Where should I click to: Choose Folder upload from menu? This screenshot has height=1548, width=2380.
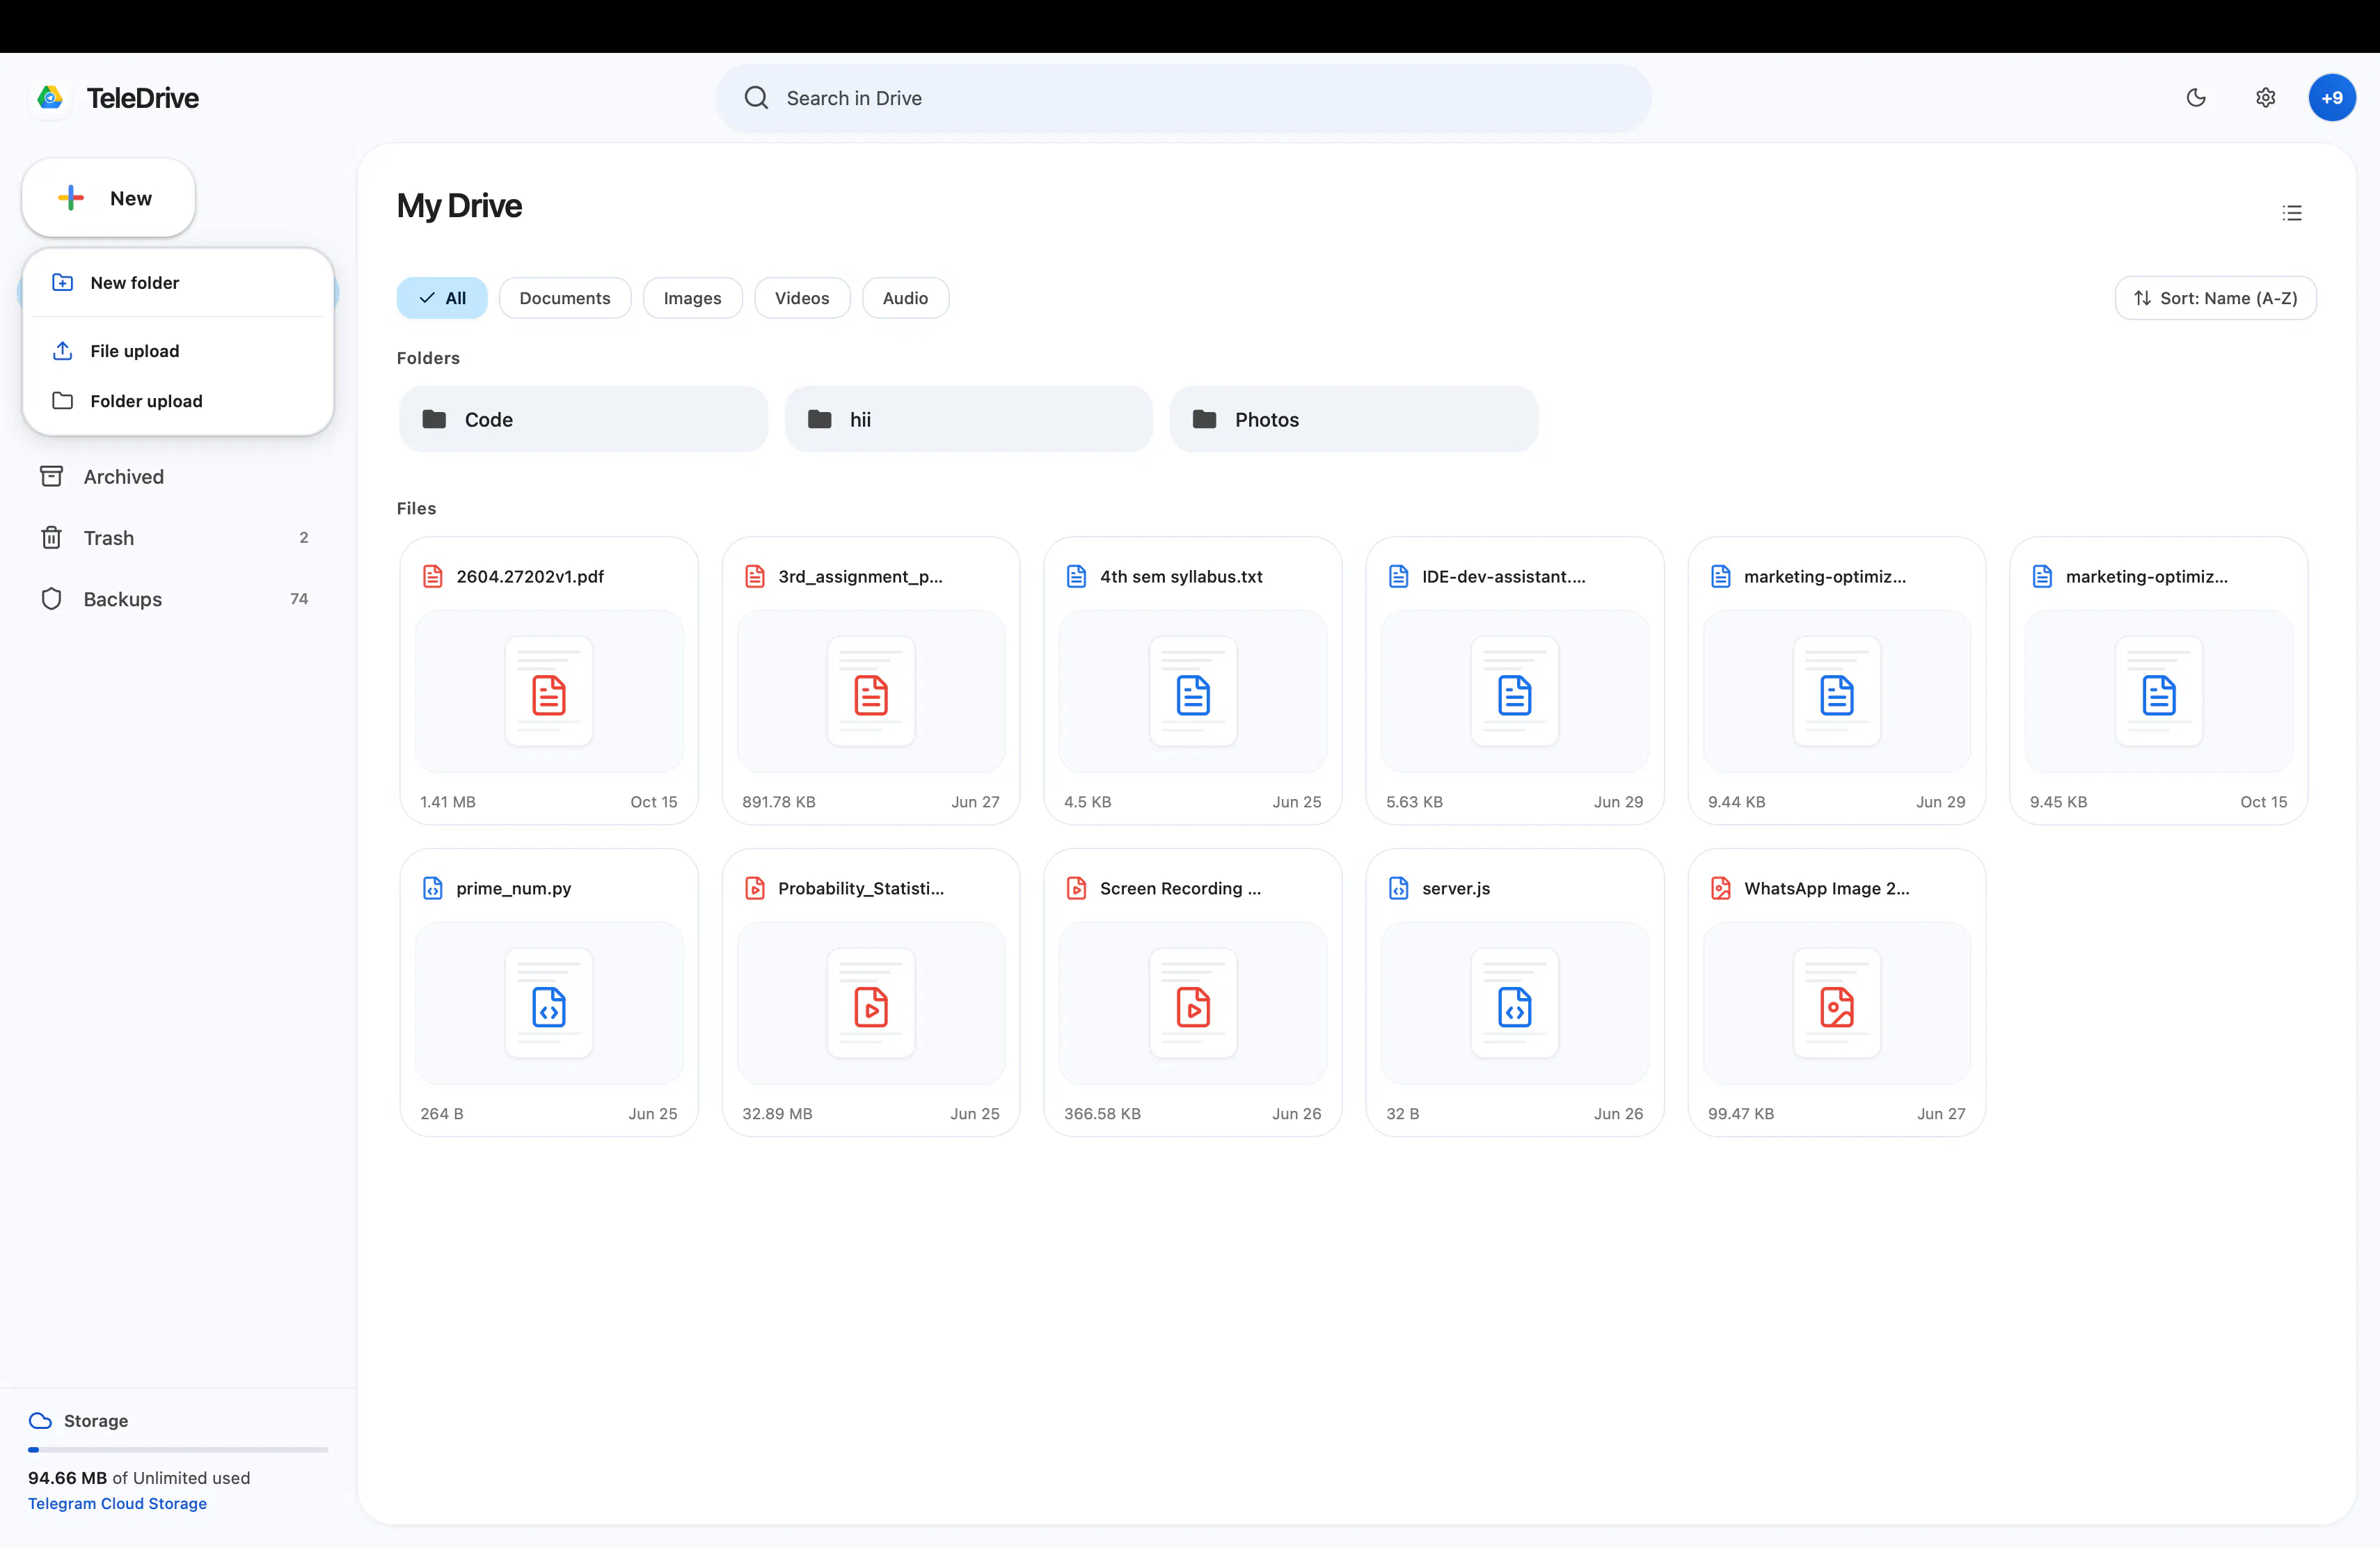pos(178,401)
